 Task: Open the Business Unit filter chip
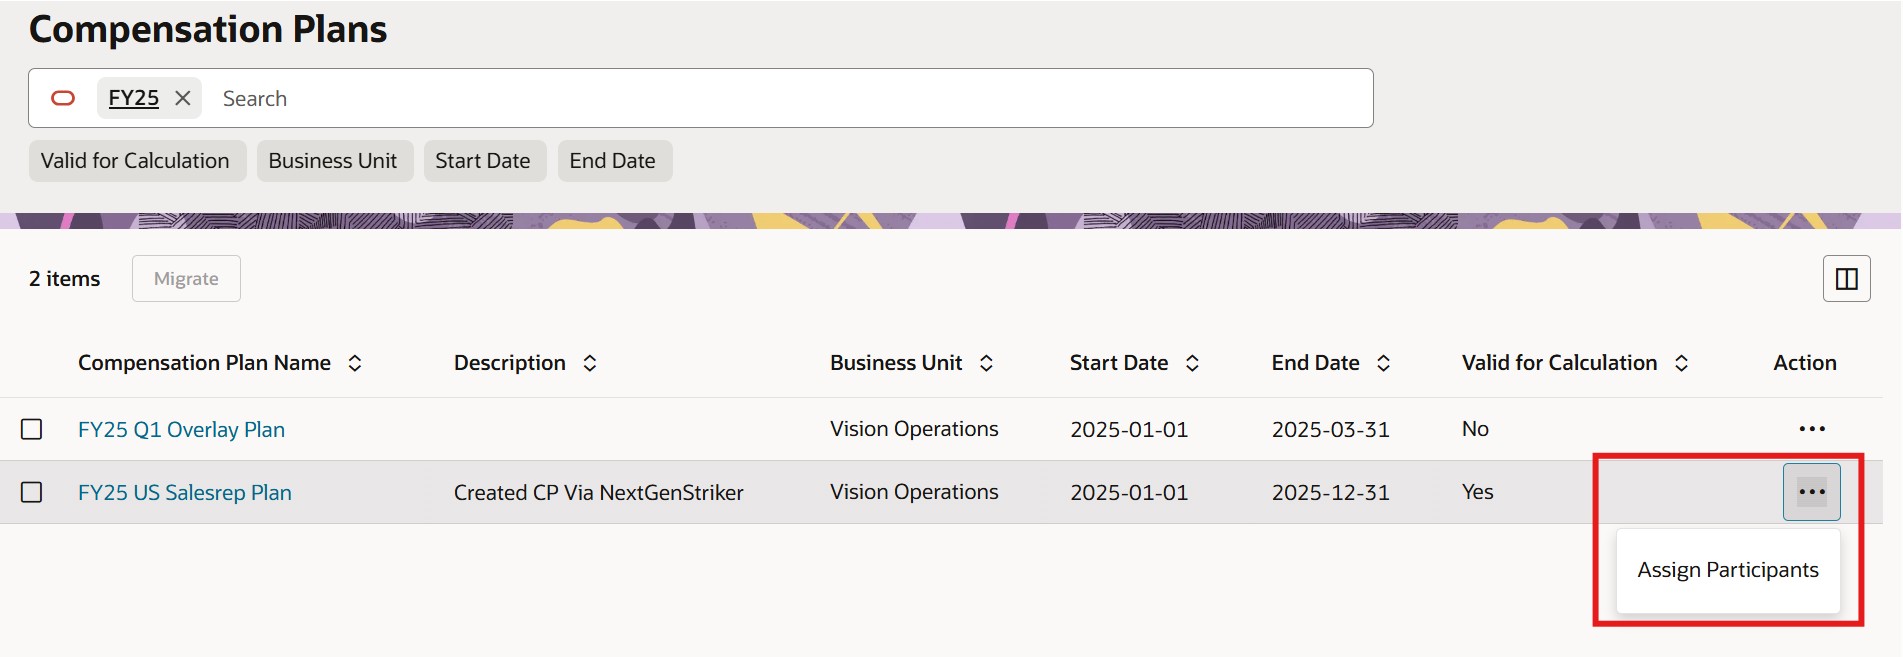click(333, 161)
